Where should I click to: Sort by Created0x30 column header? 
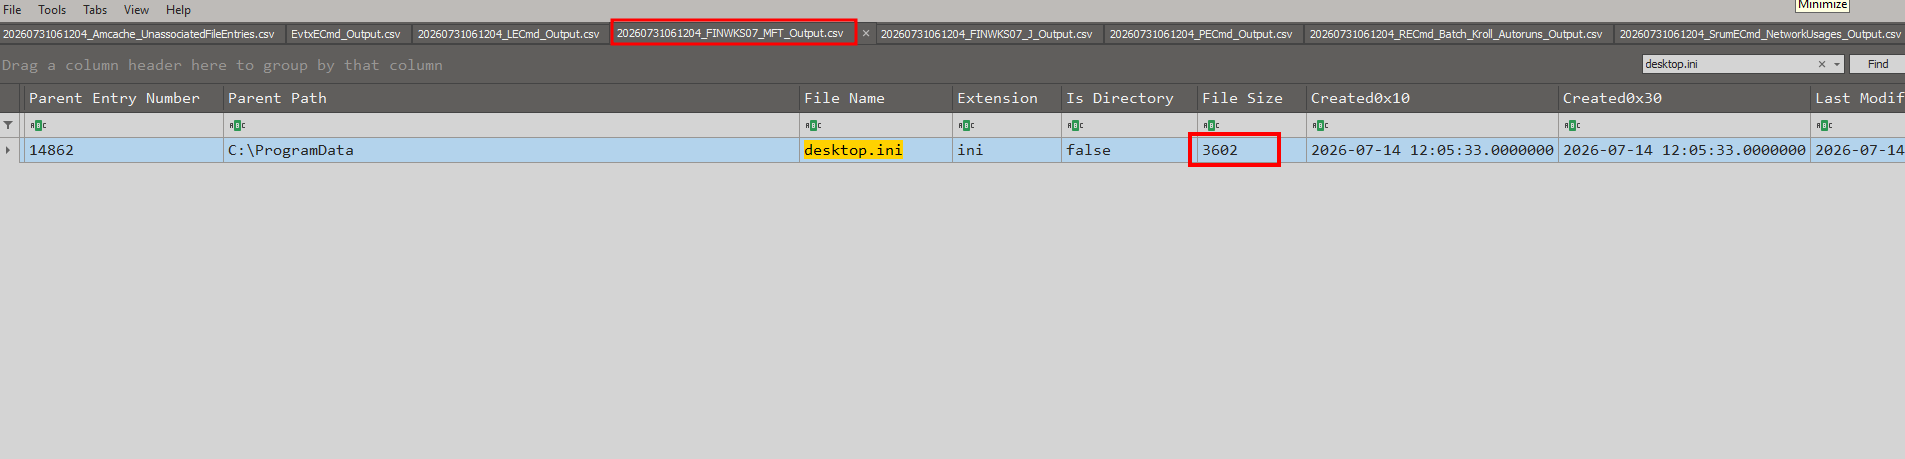[1684, 98]
